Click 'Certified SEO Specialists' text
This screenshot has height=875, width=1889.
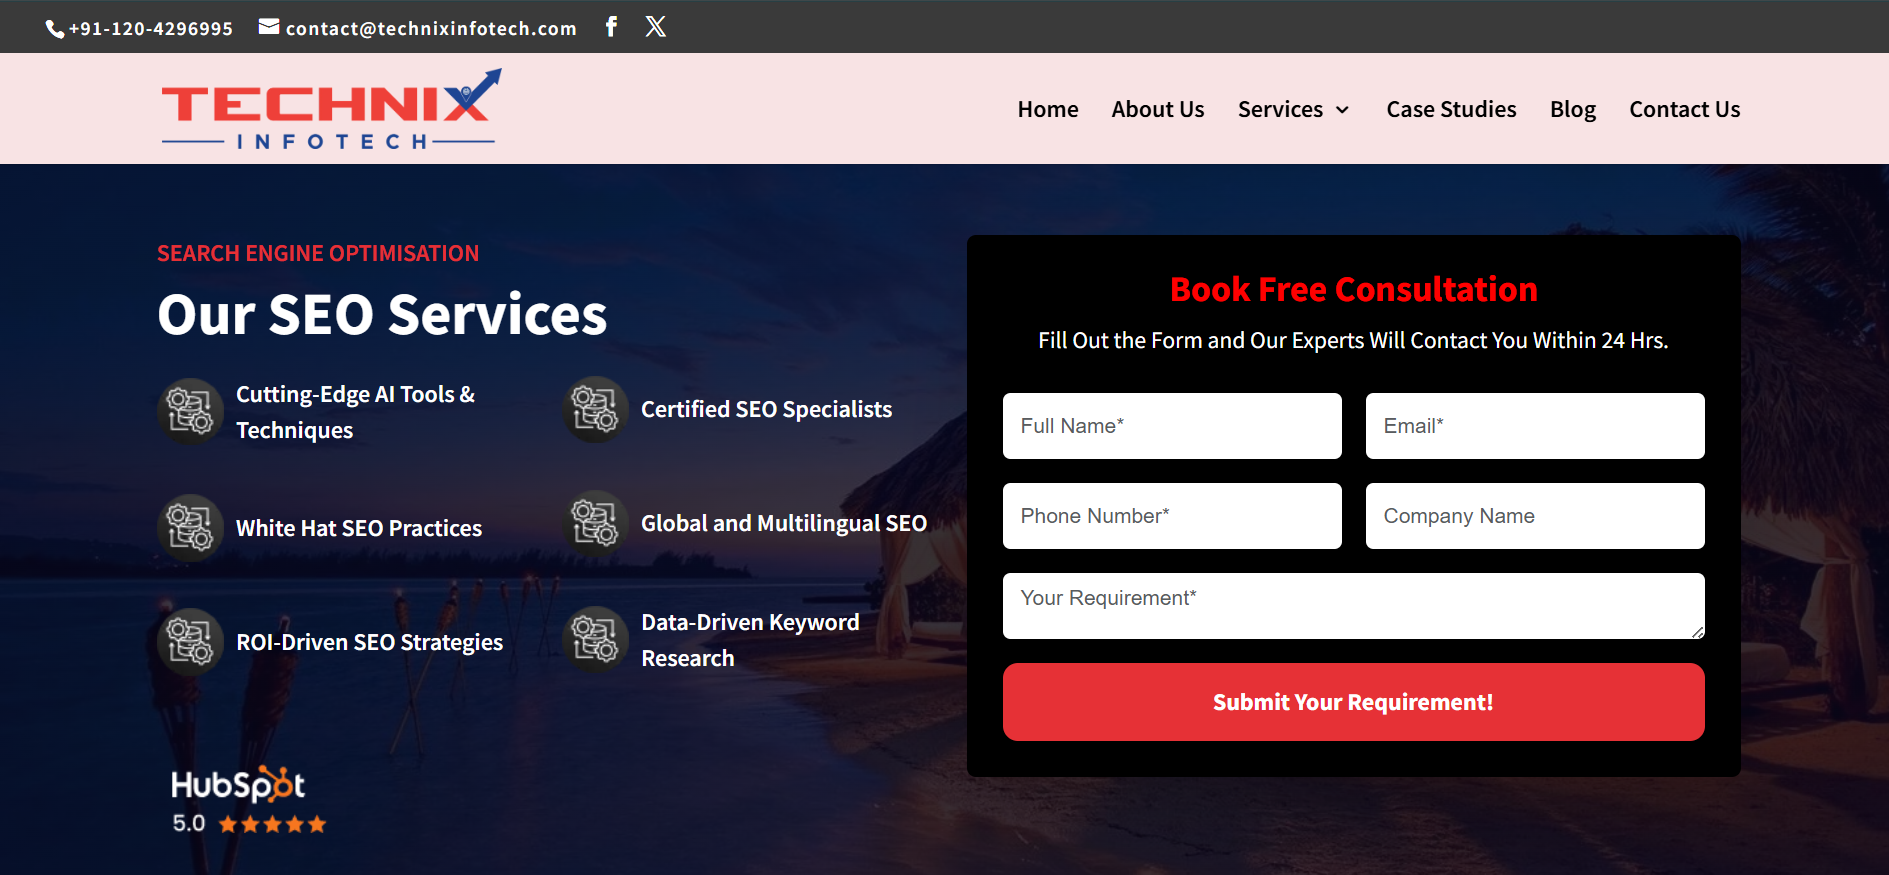point(766,409)
